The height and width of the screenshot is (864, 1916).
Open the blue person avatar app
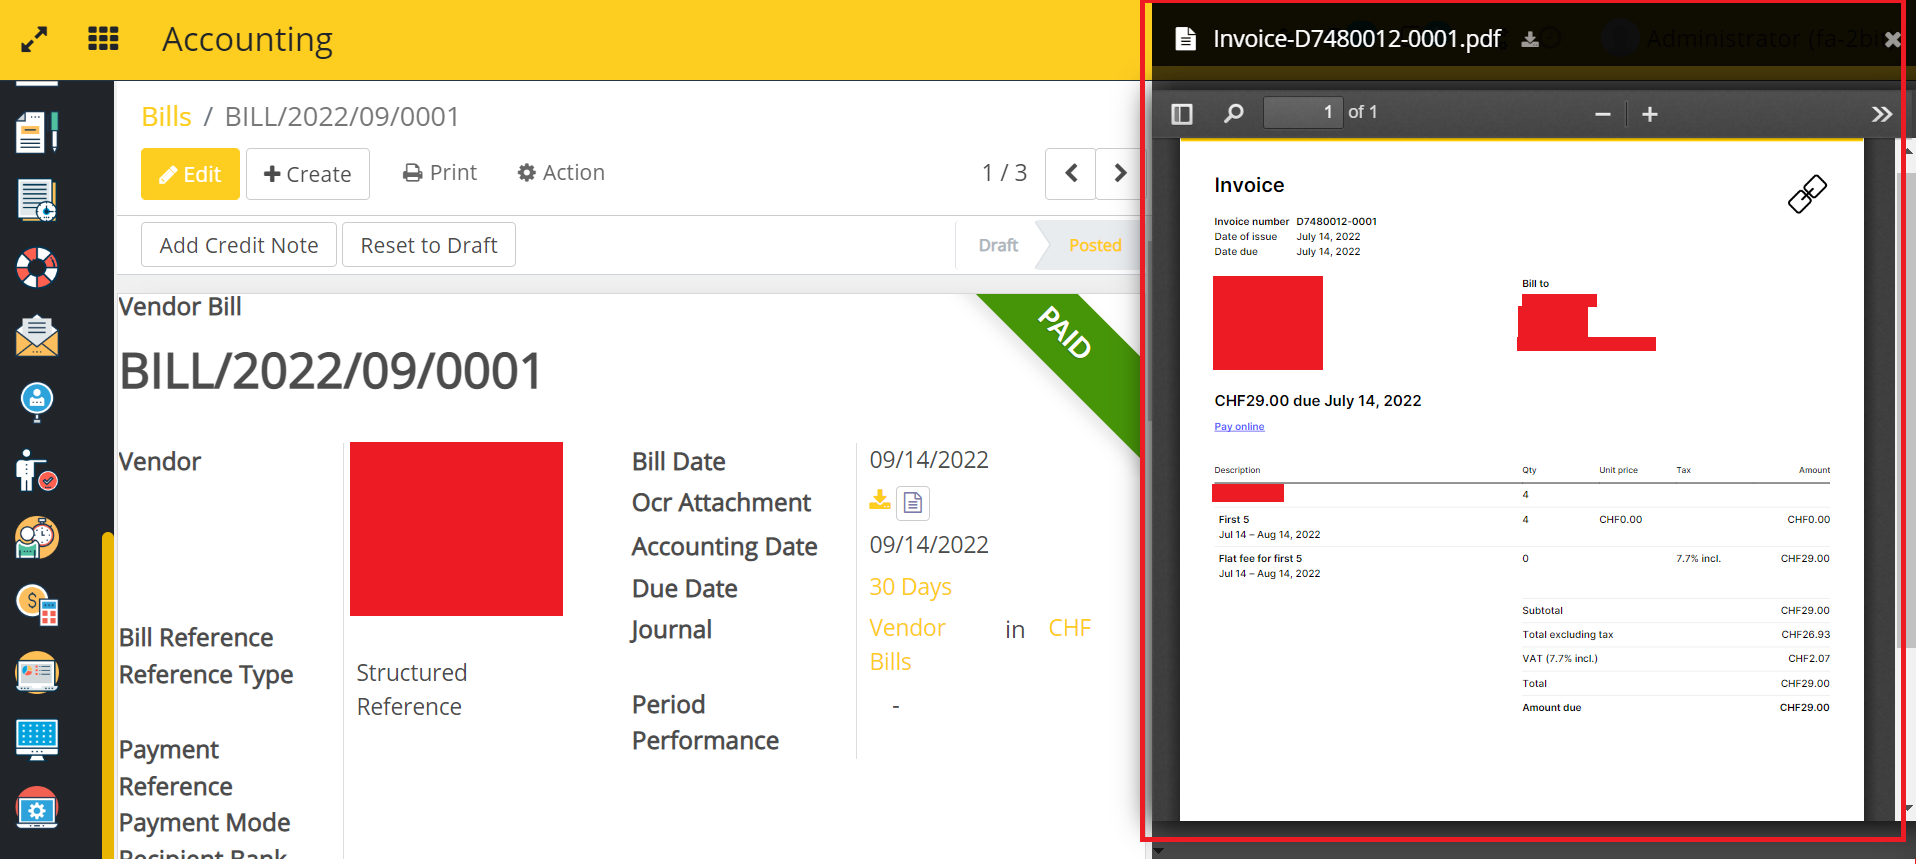click(x=37, y=402)
